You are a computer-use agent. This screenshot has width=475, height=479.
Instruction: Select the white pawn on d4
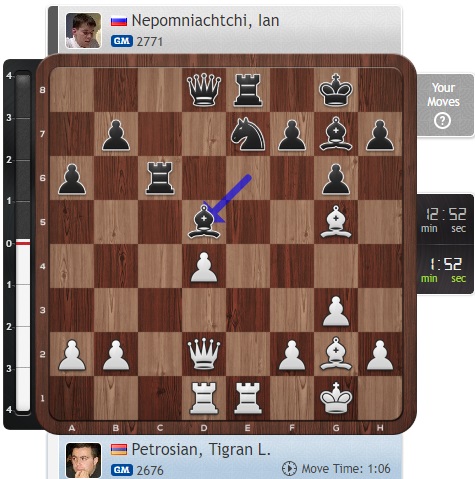[204, 267]
